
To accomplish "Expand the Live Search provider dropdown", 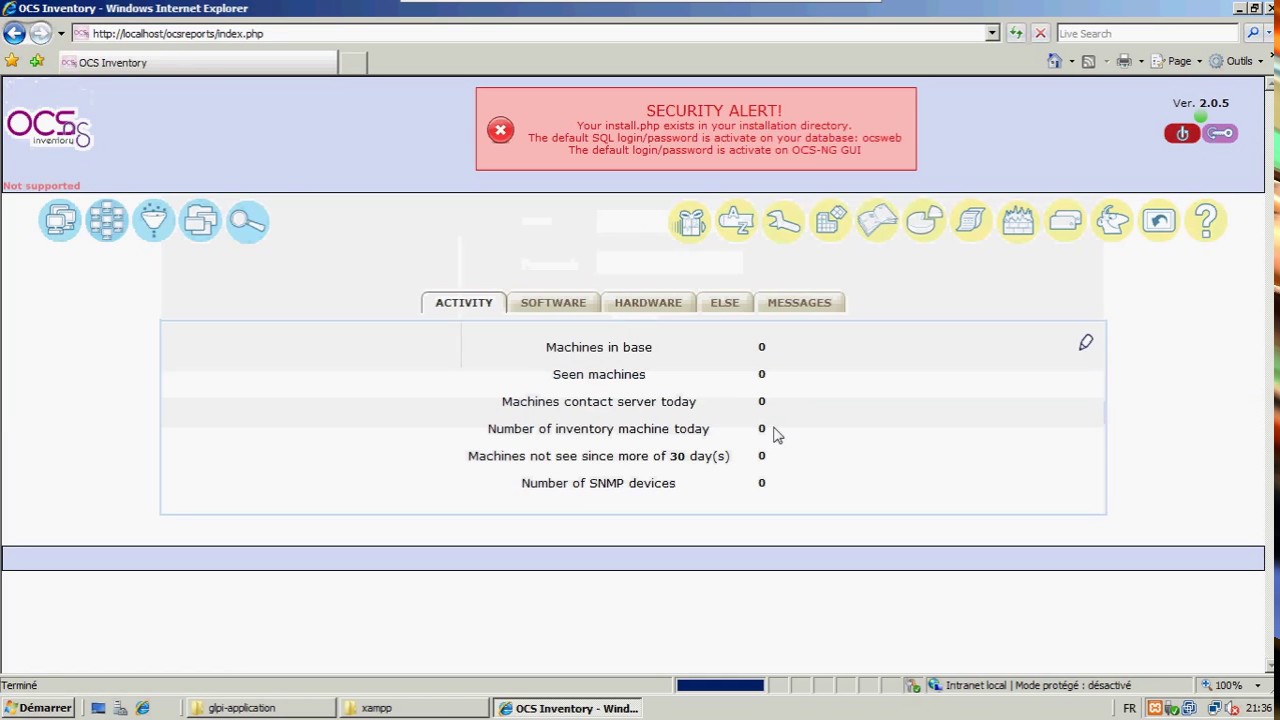I will [1270, 33].
